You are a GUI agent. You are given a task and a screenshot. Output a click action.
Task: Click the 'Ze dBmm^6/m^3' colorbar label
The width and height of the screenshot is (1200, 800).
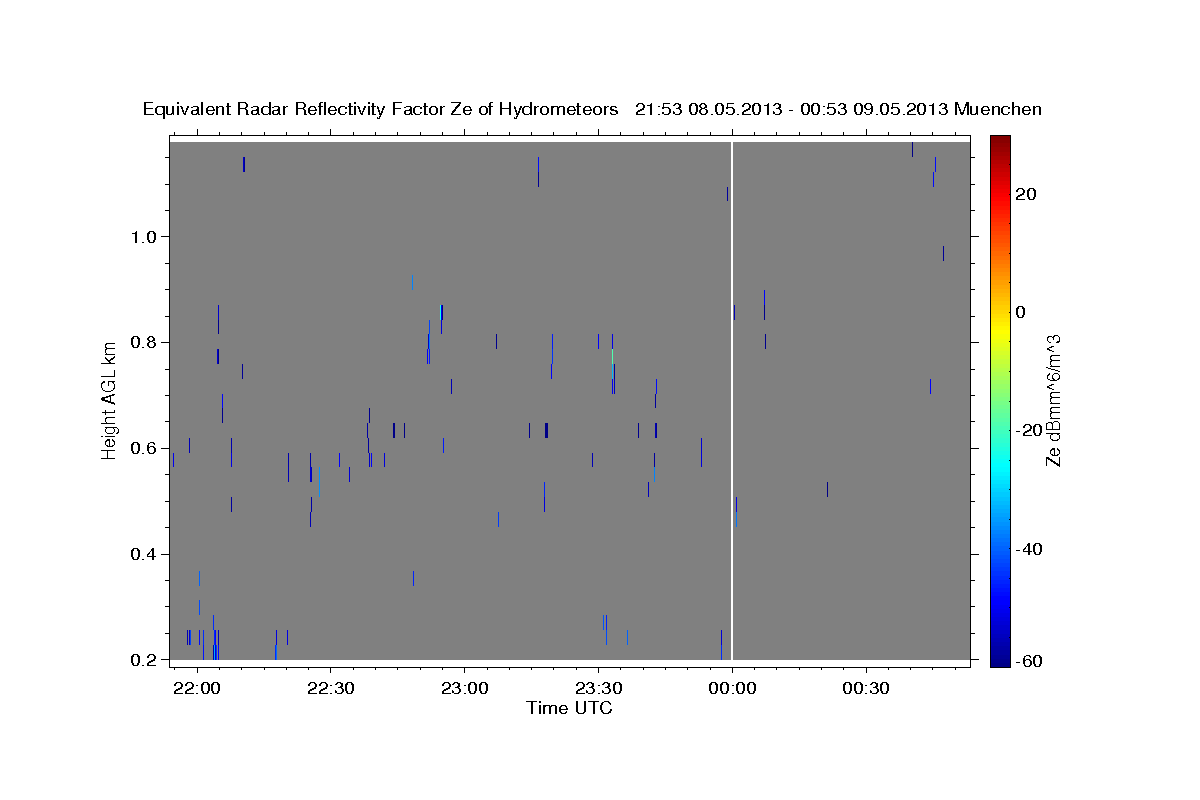[1053, 400]
